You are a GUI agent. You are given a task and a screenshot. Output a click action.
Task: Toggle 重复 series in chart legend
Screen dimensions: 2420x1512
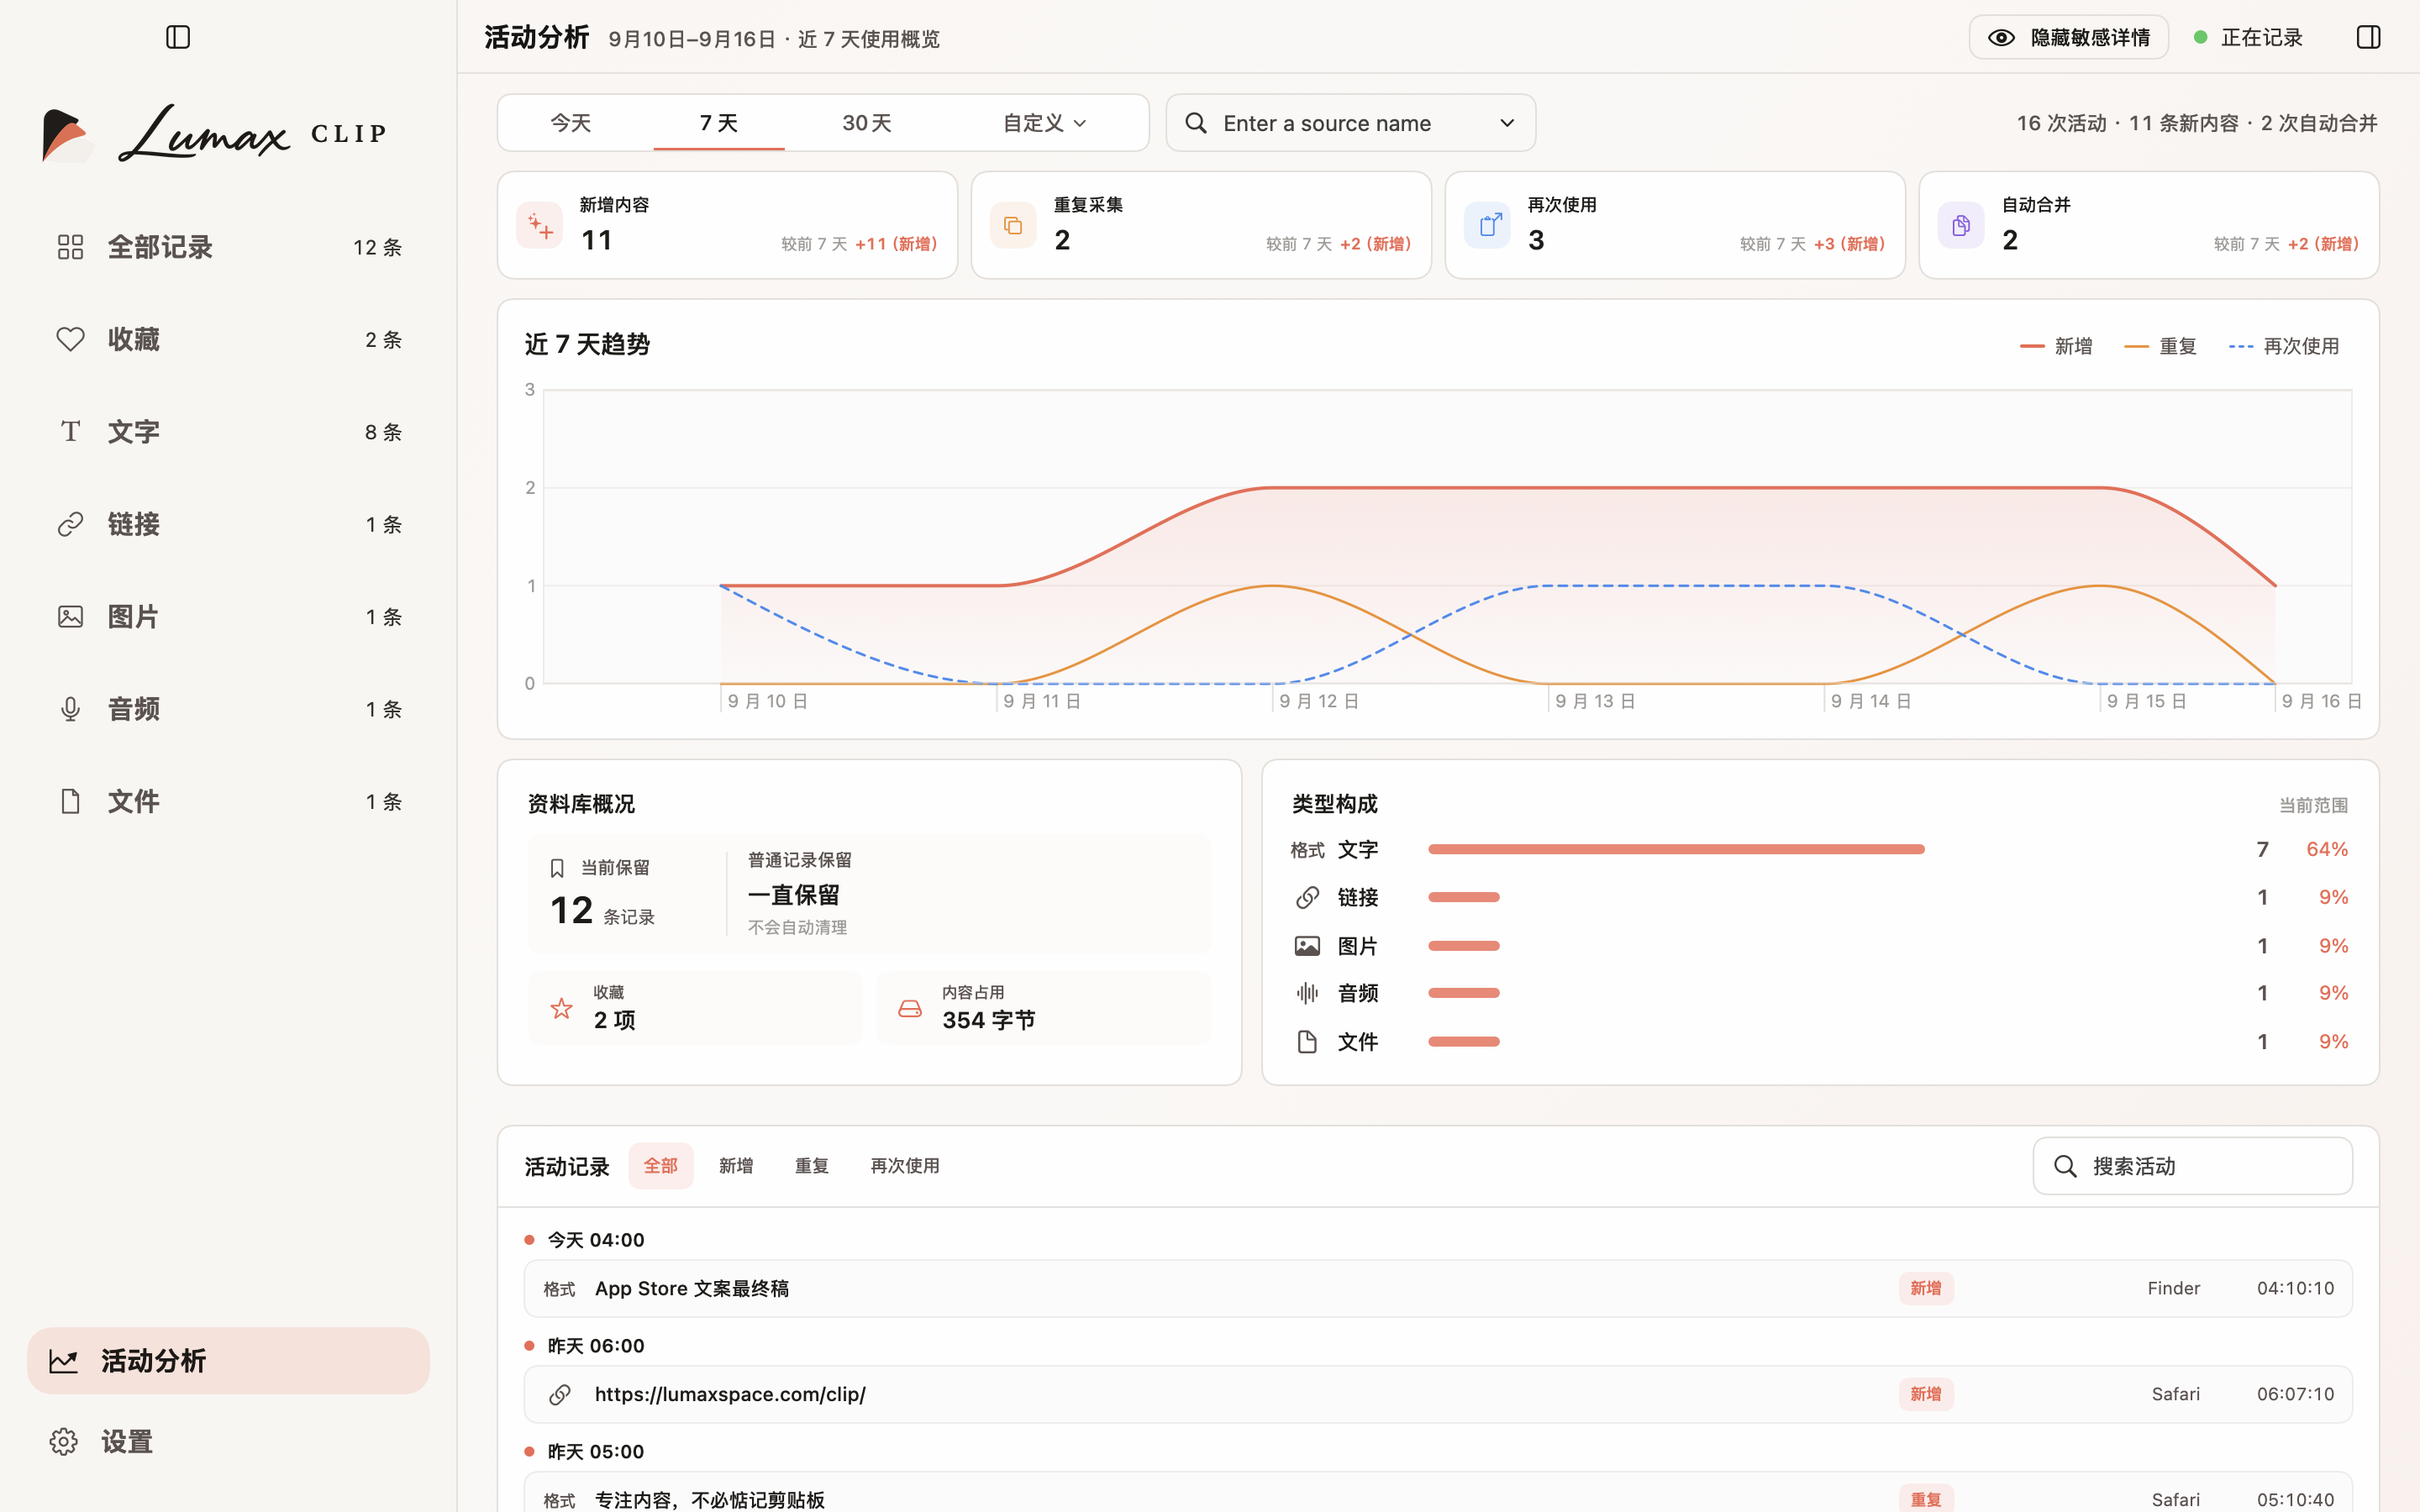[2160, 346]
